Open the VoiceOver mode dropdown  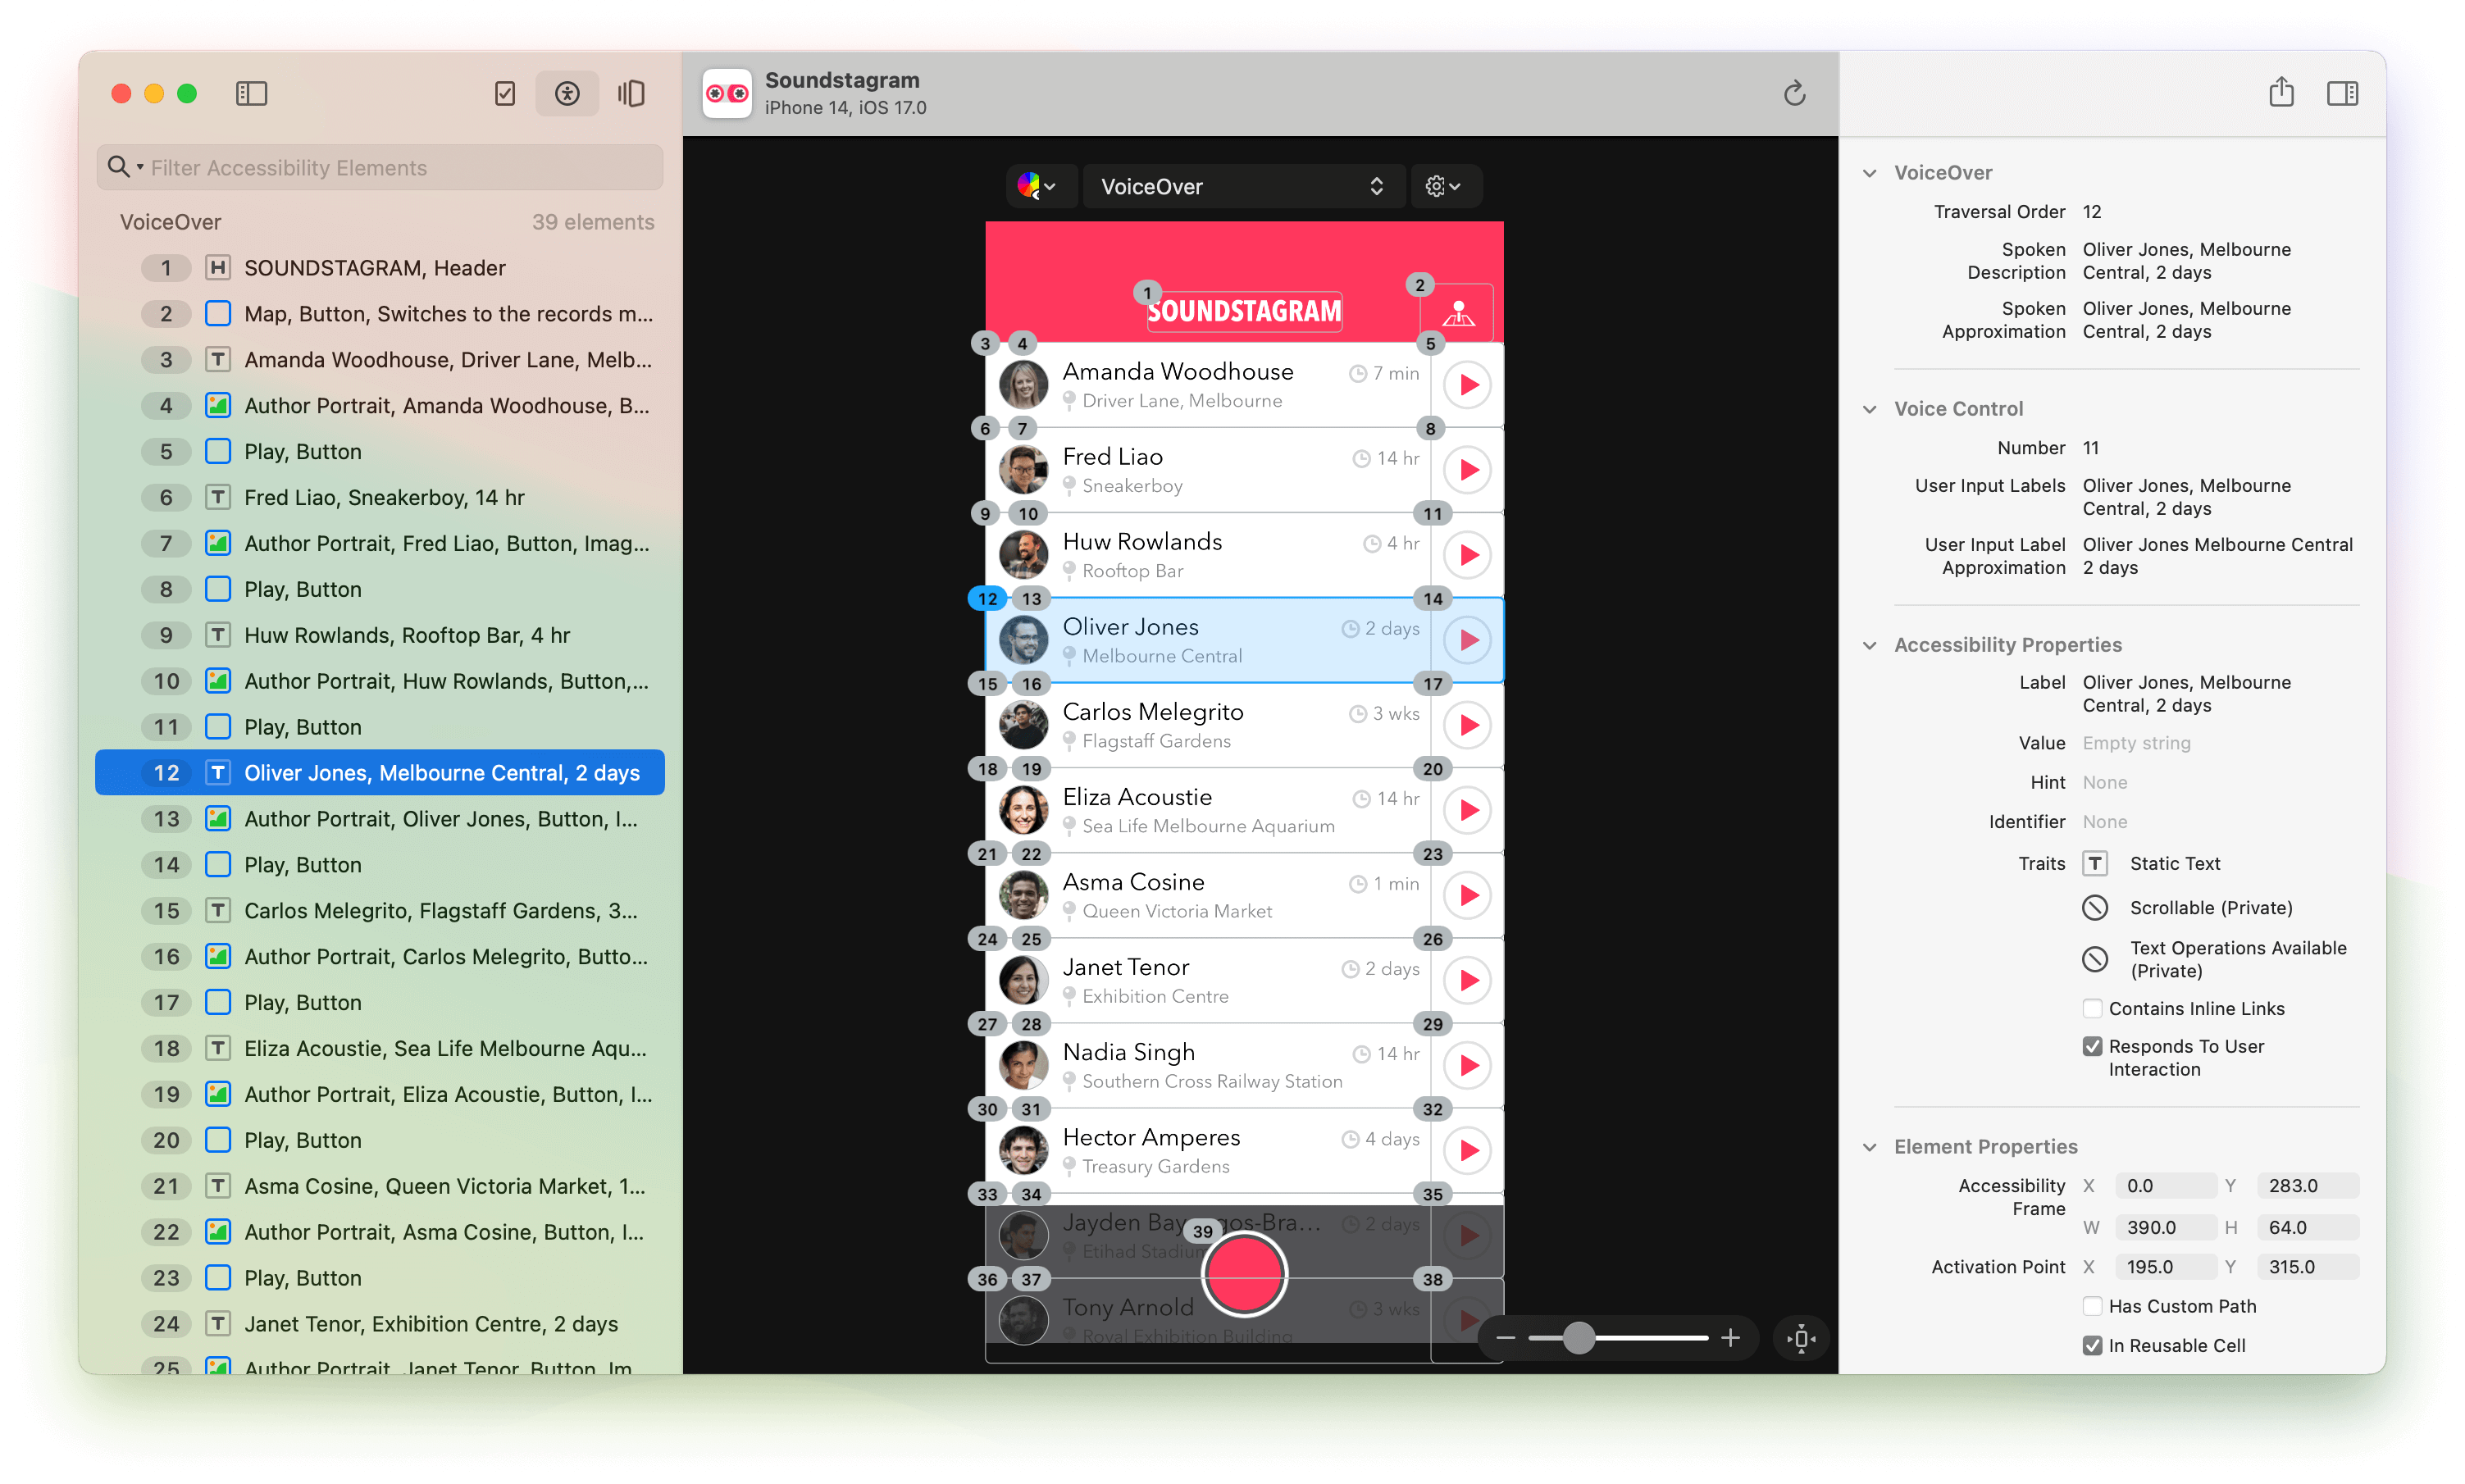(1243, 186)
